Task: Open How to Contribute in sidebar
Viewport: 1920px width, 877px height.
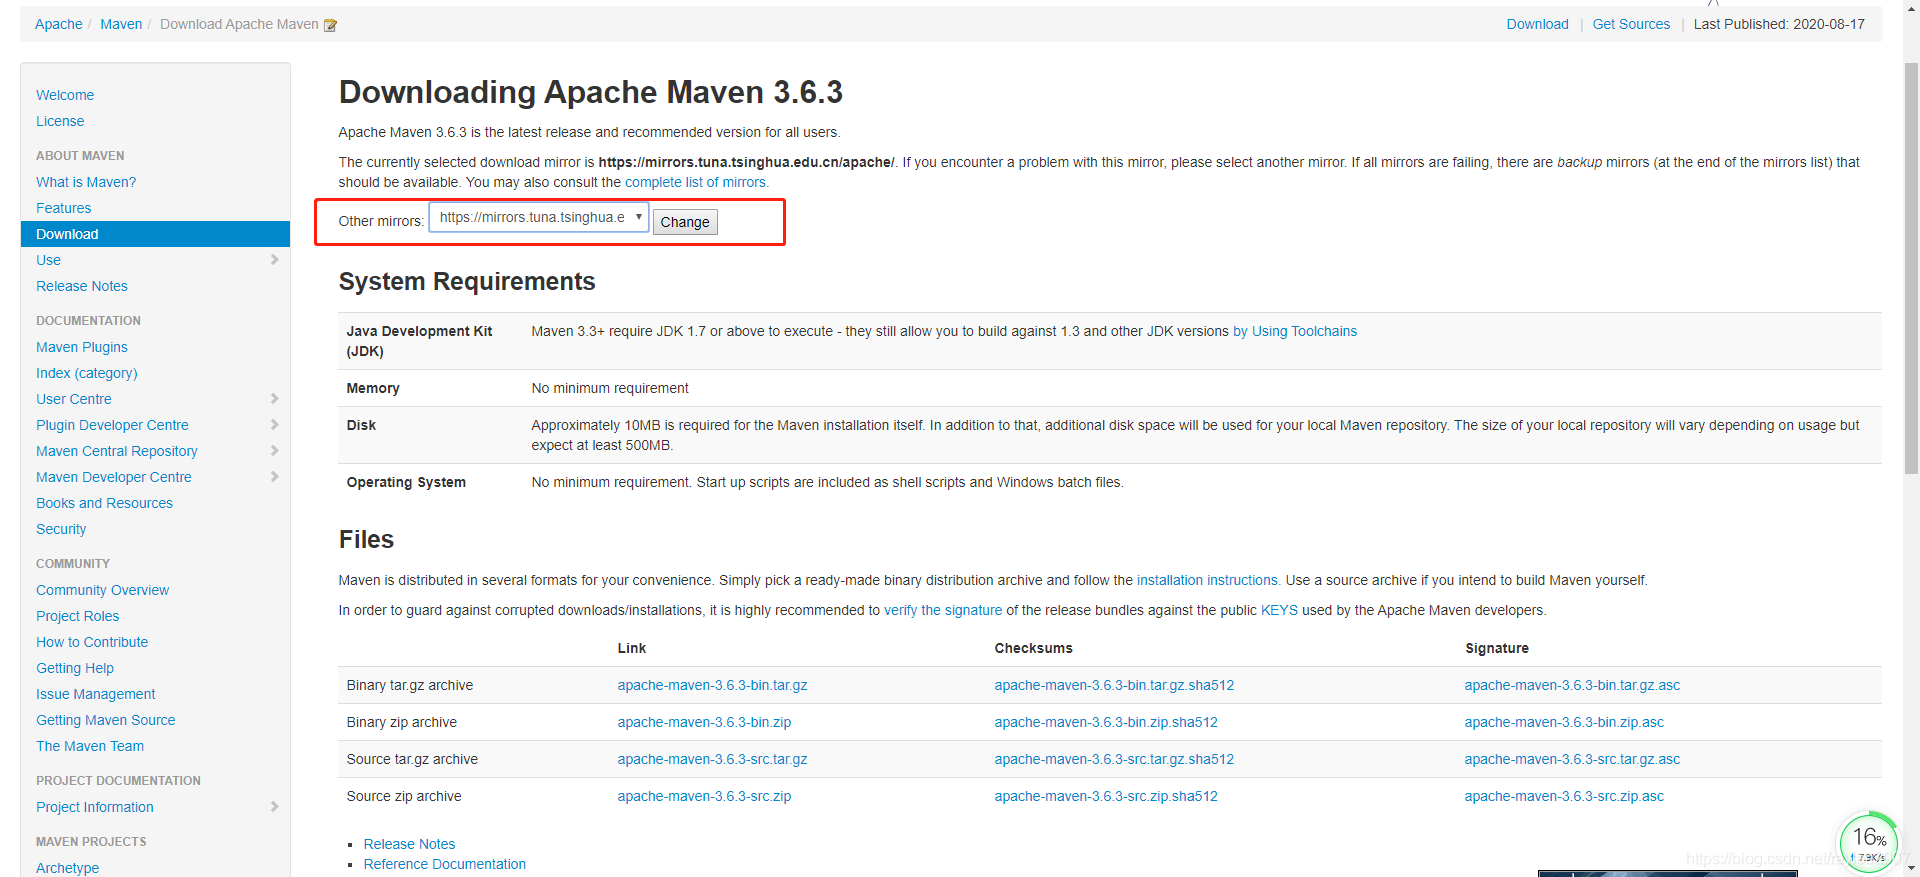Action: coord(92,642)
